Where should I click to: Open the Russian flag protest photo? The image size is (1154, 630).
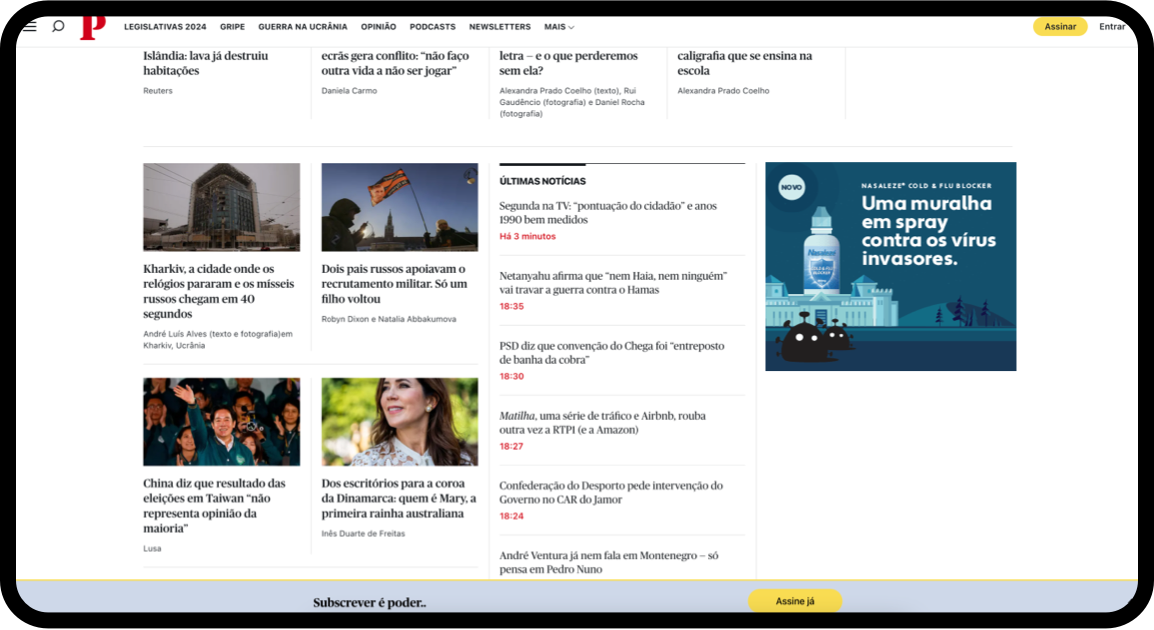399,207
